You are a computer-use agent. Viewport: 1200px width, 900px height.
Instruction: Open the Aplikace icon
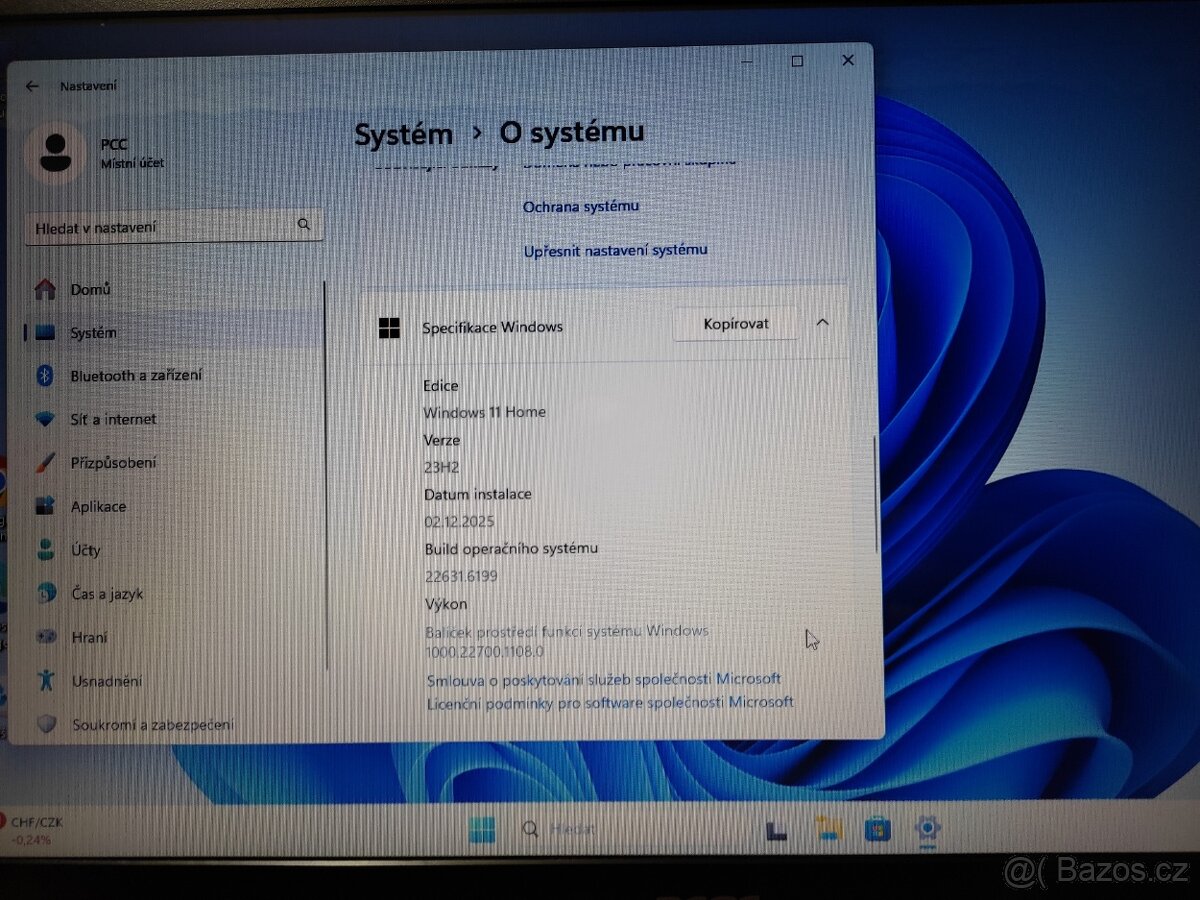tap(45, 506)
